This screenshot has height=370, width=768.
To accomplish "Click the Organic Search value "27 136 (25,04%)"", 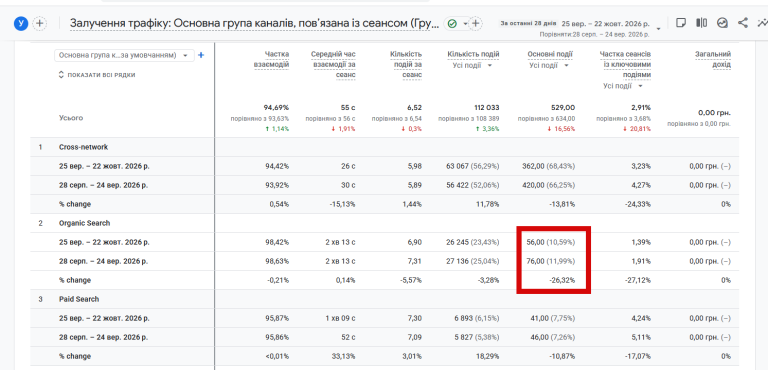I will [473, 261].
